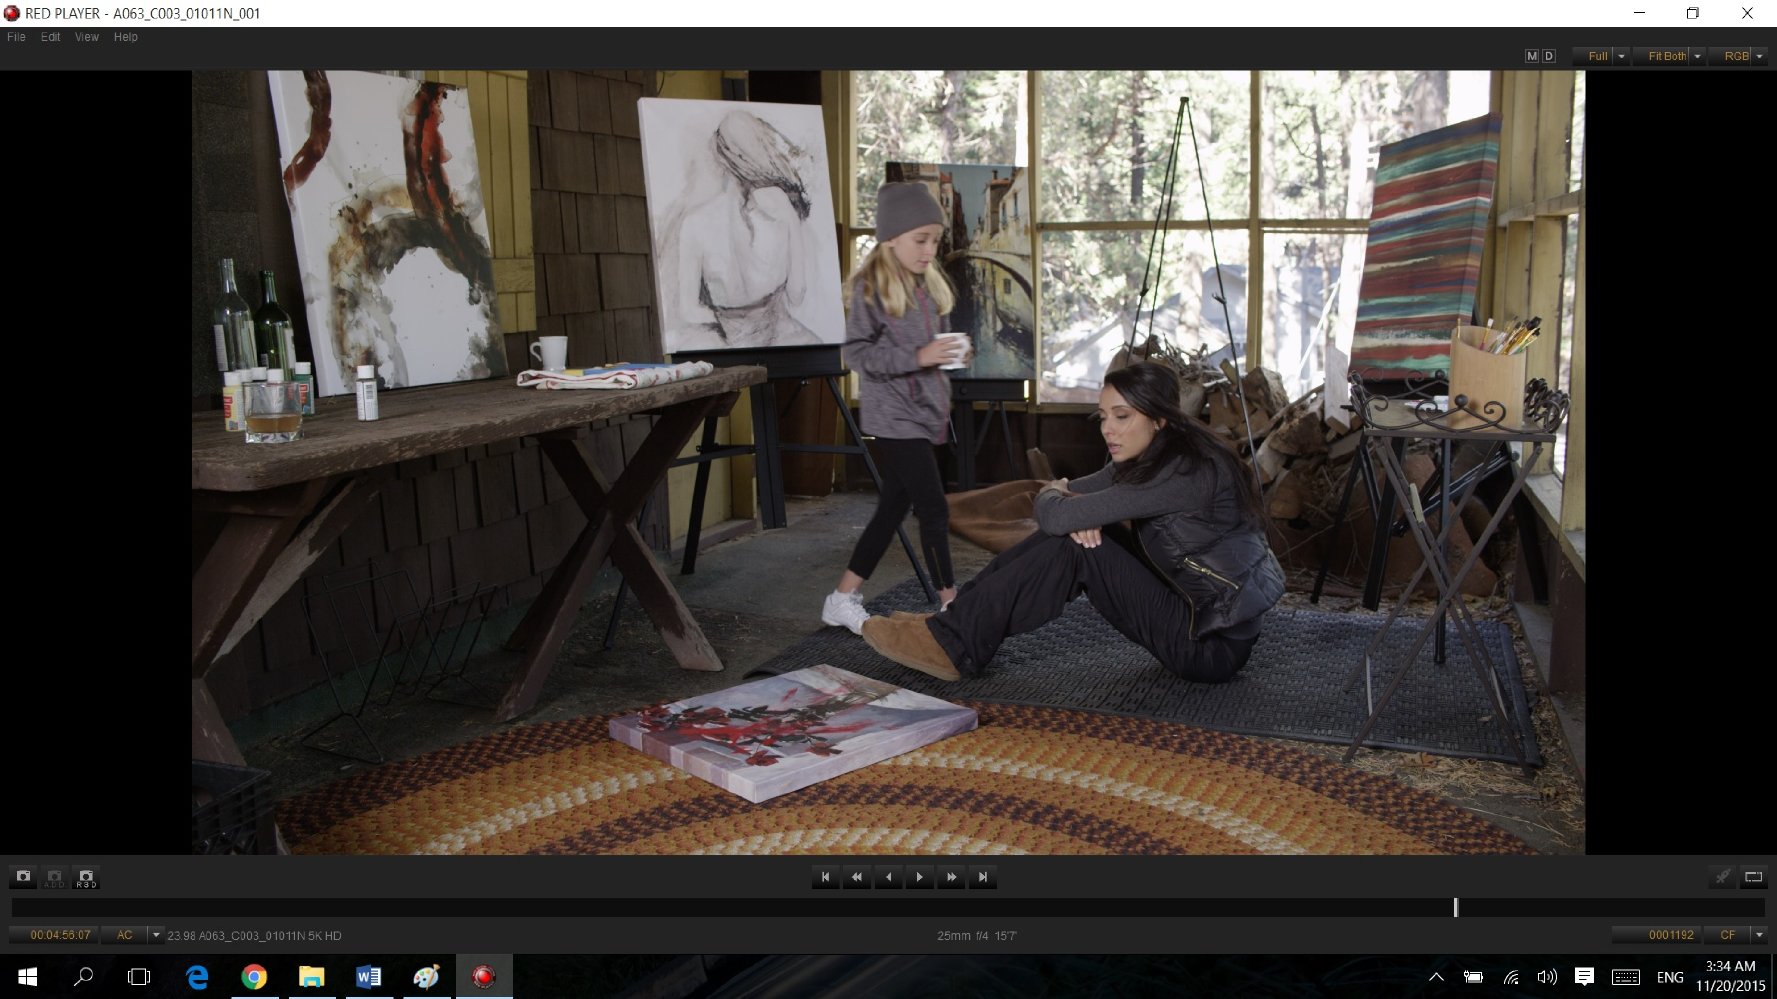Rewind the clip with the double-left arrows
The image size is (1777, 999).
pos(857,877)
